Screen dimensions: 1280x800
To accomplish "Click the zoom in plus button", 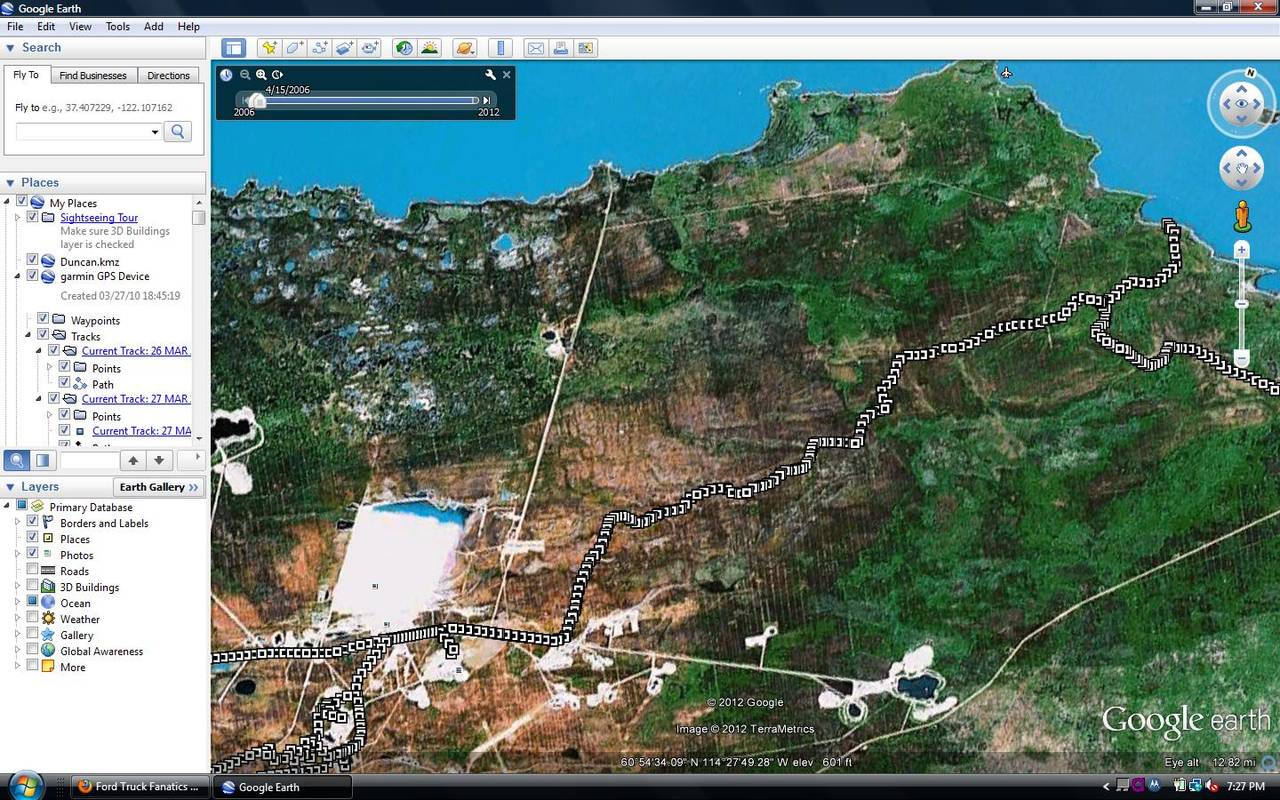I will point(1242,250).
